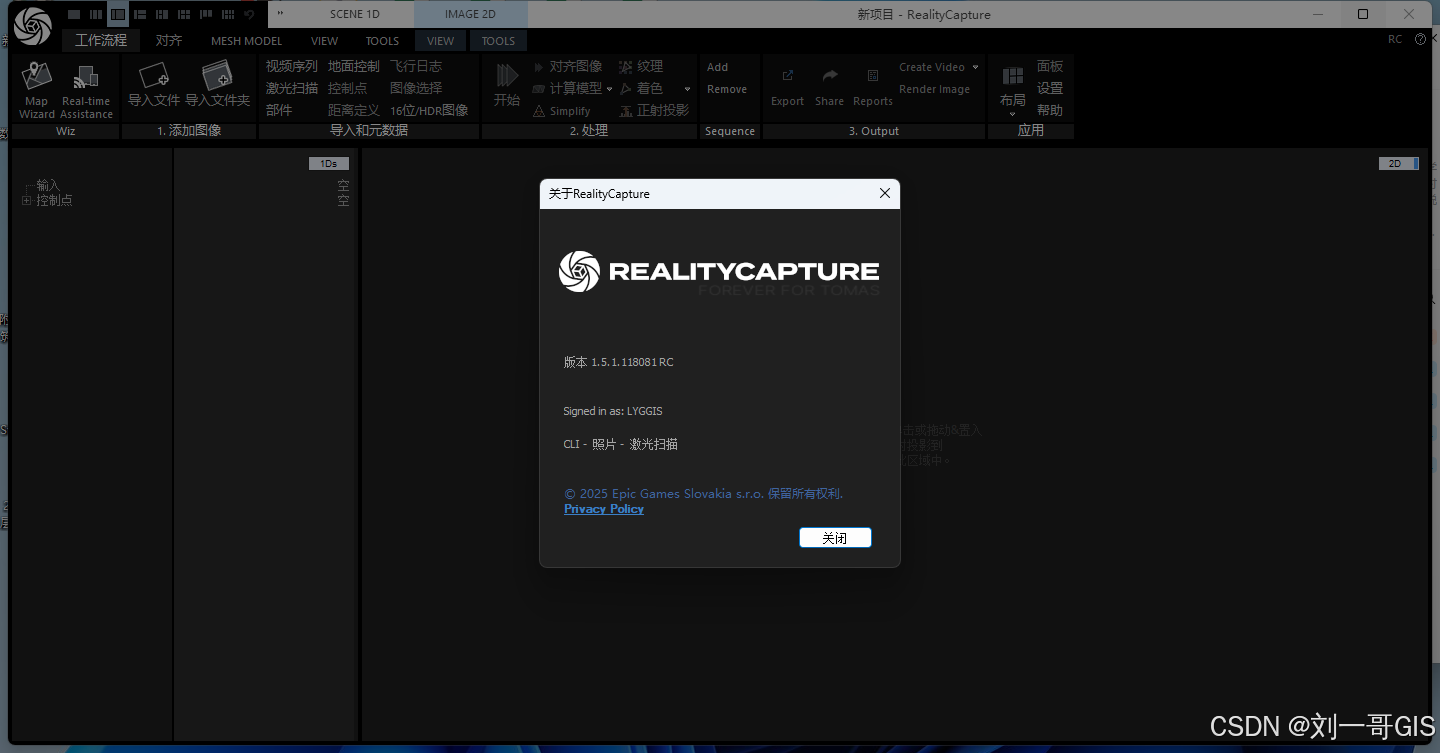Image resolution: width=1440 pixels, height=753 pixels.
Task: Click the RealityCapture logo application button
Action: [32, 25]
